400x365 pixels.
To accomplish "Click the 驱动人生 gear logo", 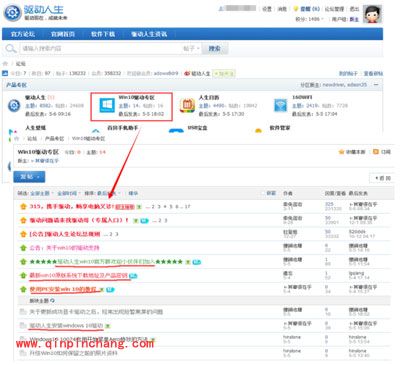I will tap(12, 13).
